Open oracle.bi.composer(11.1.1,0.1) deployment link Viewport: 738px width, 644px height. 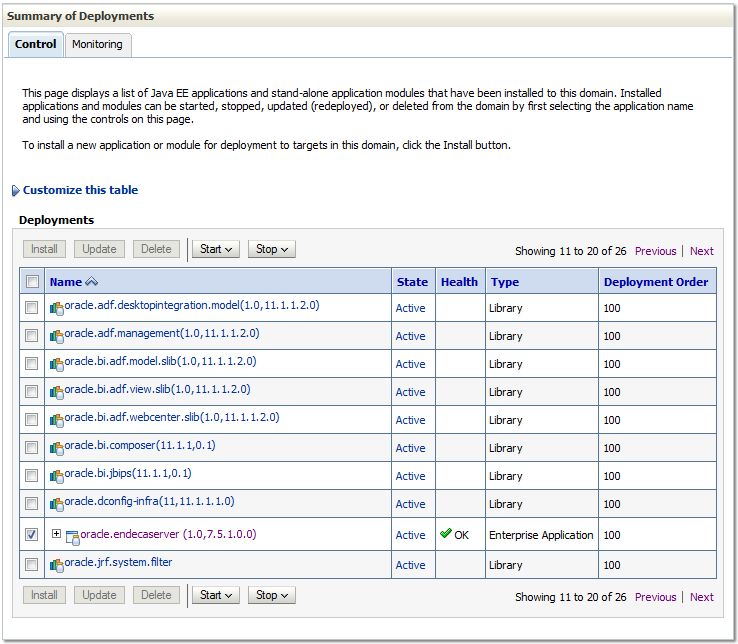click(140, 445)
